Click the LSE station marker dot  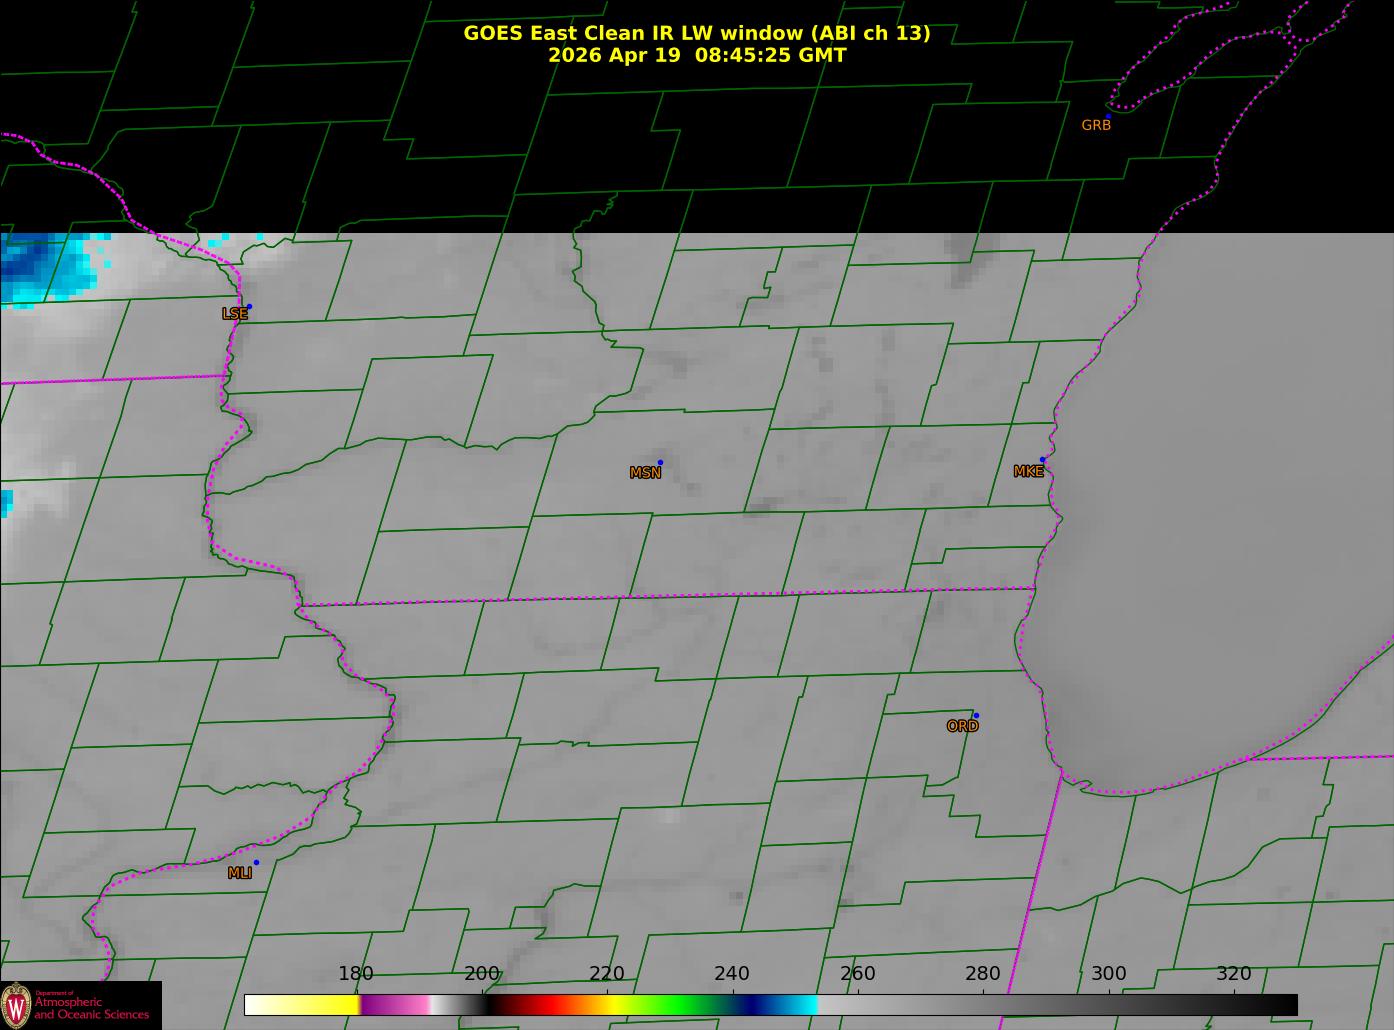click(x=249, y=306)
